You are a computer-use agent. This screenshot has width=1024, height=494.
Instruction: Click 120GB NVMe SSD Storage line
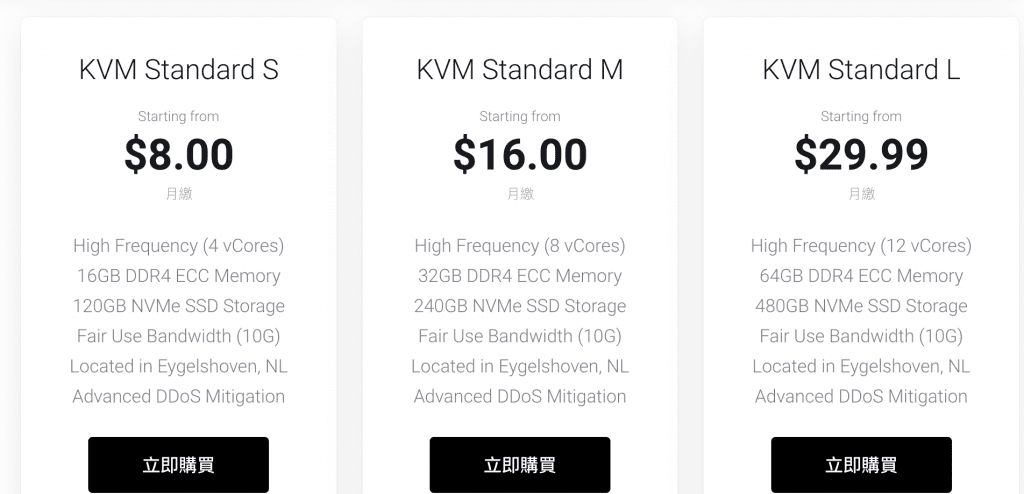tap(179, 306)
